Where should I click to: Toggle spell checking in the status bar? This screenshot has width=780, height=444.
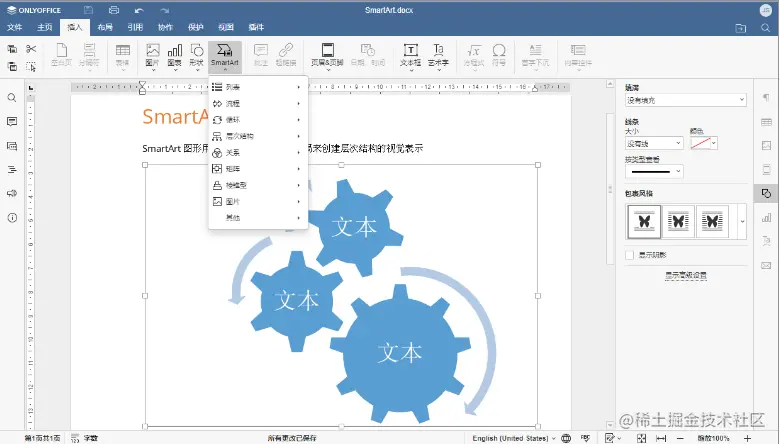[x=585, y=438]
